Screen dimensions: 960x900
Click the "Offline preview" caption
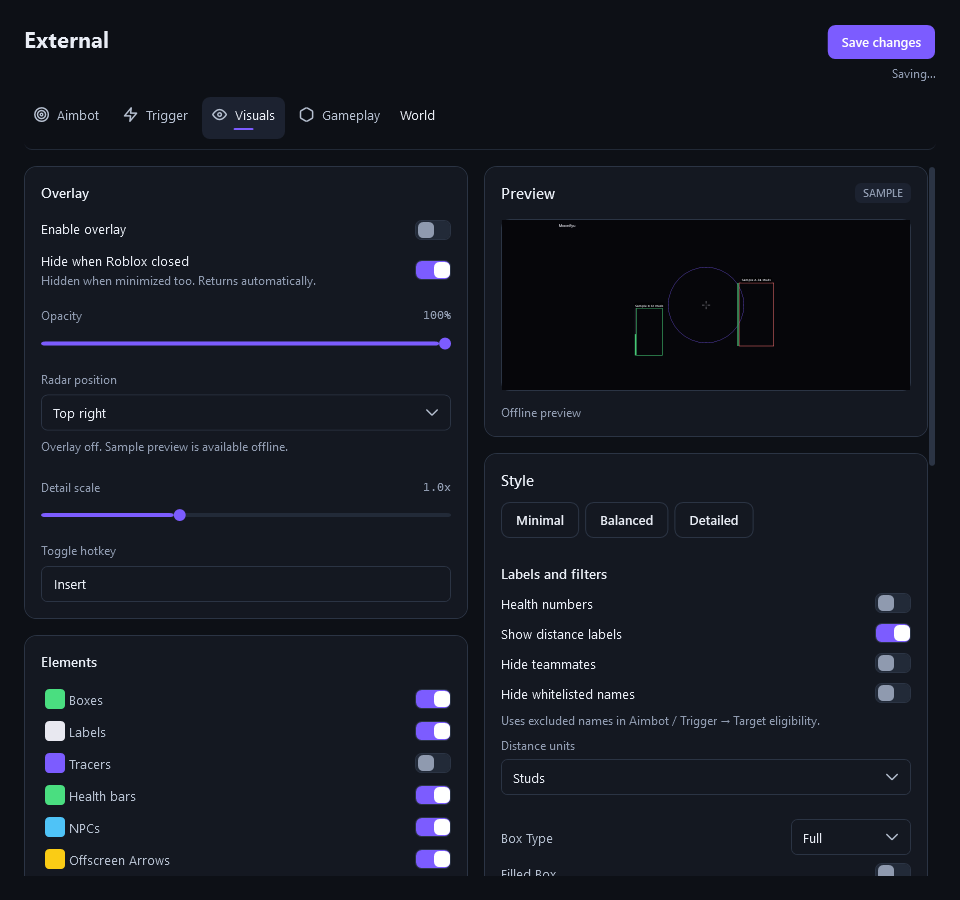click(541, 413)
